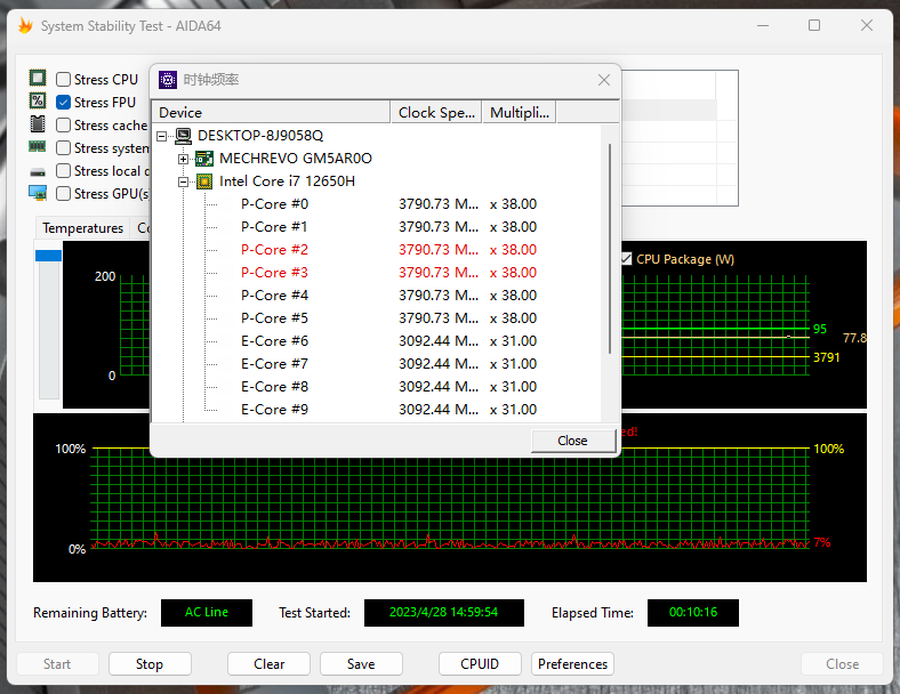900x694 pixels.
Task: Enable the Stress CPU checkbox
Action: pyautogui.click(x=63, y=79)
